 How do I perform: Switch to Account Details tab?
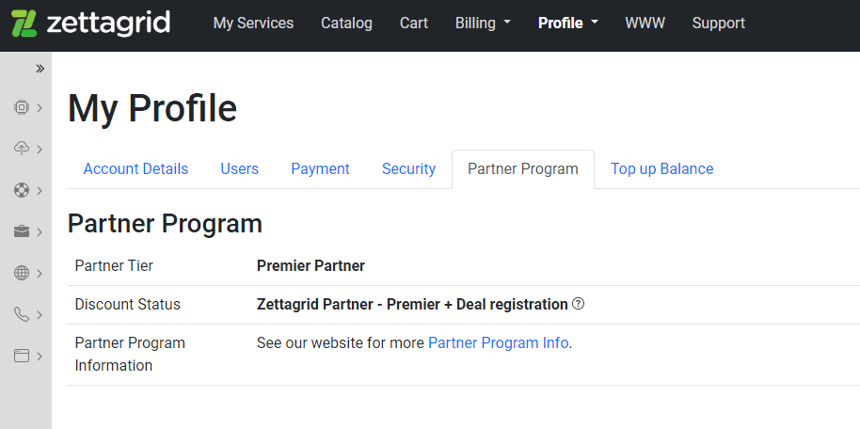click(x=135, y=169)
